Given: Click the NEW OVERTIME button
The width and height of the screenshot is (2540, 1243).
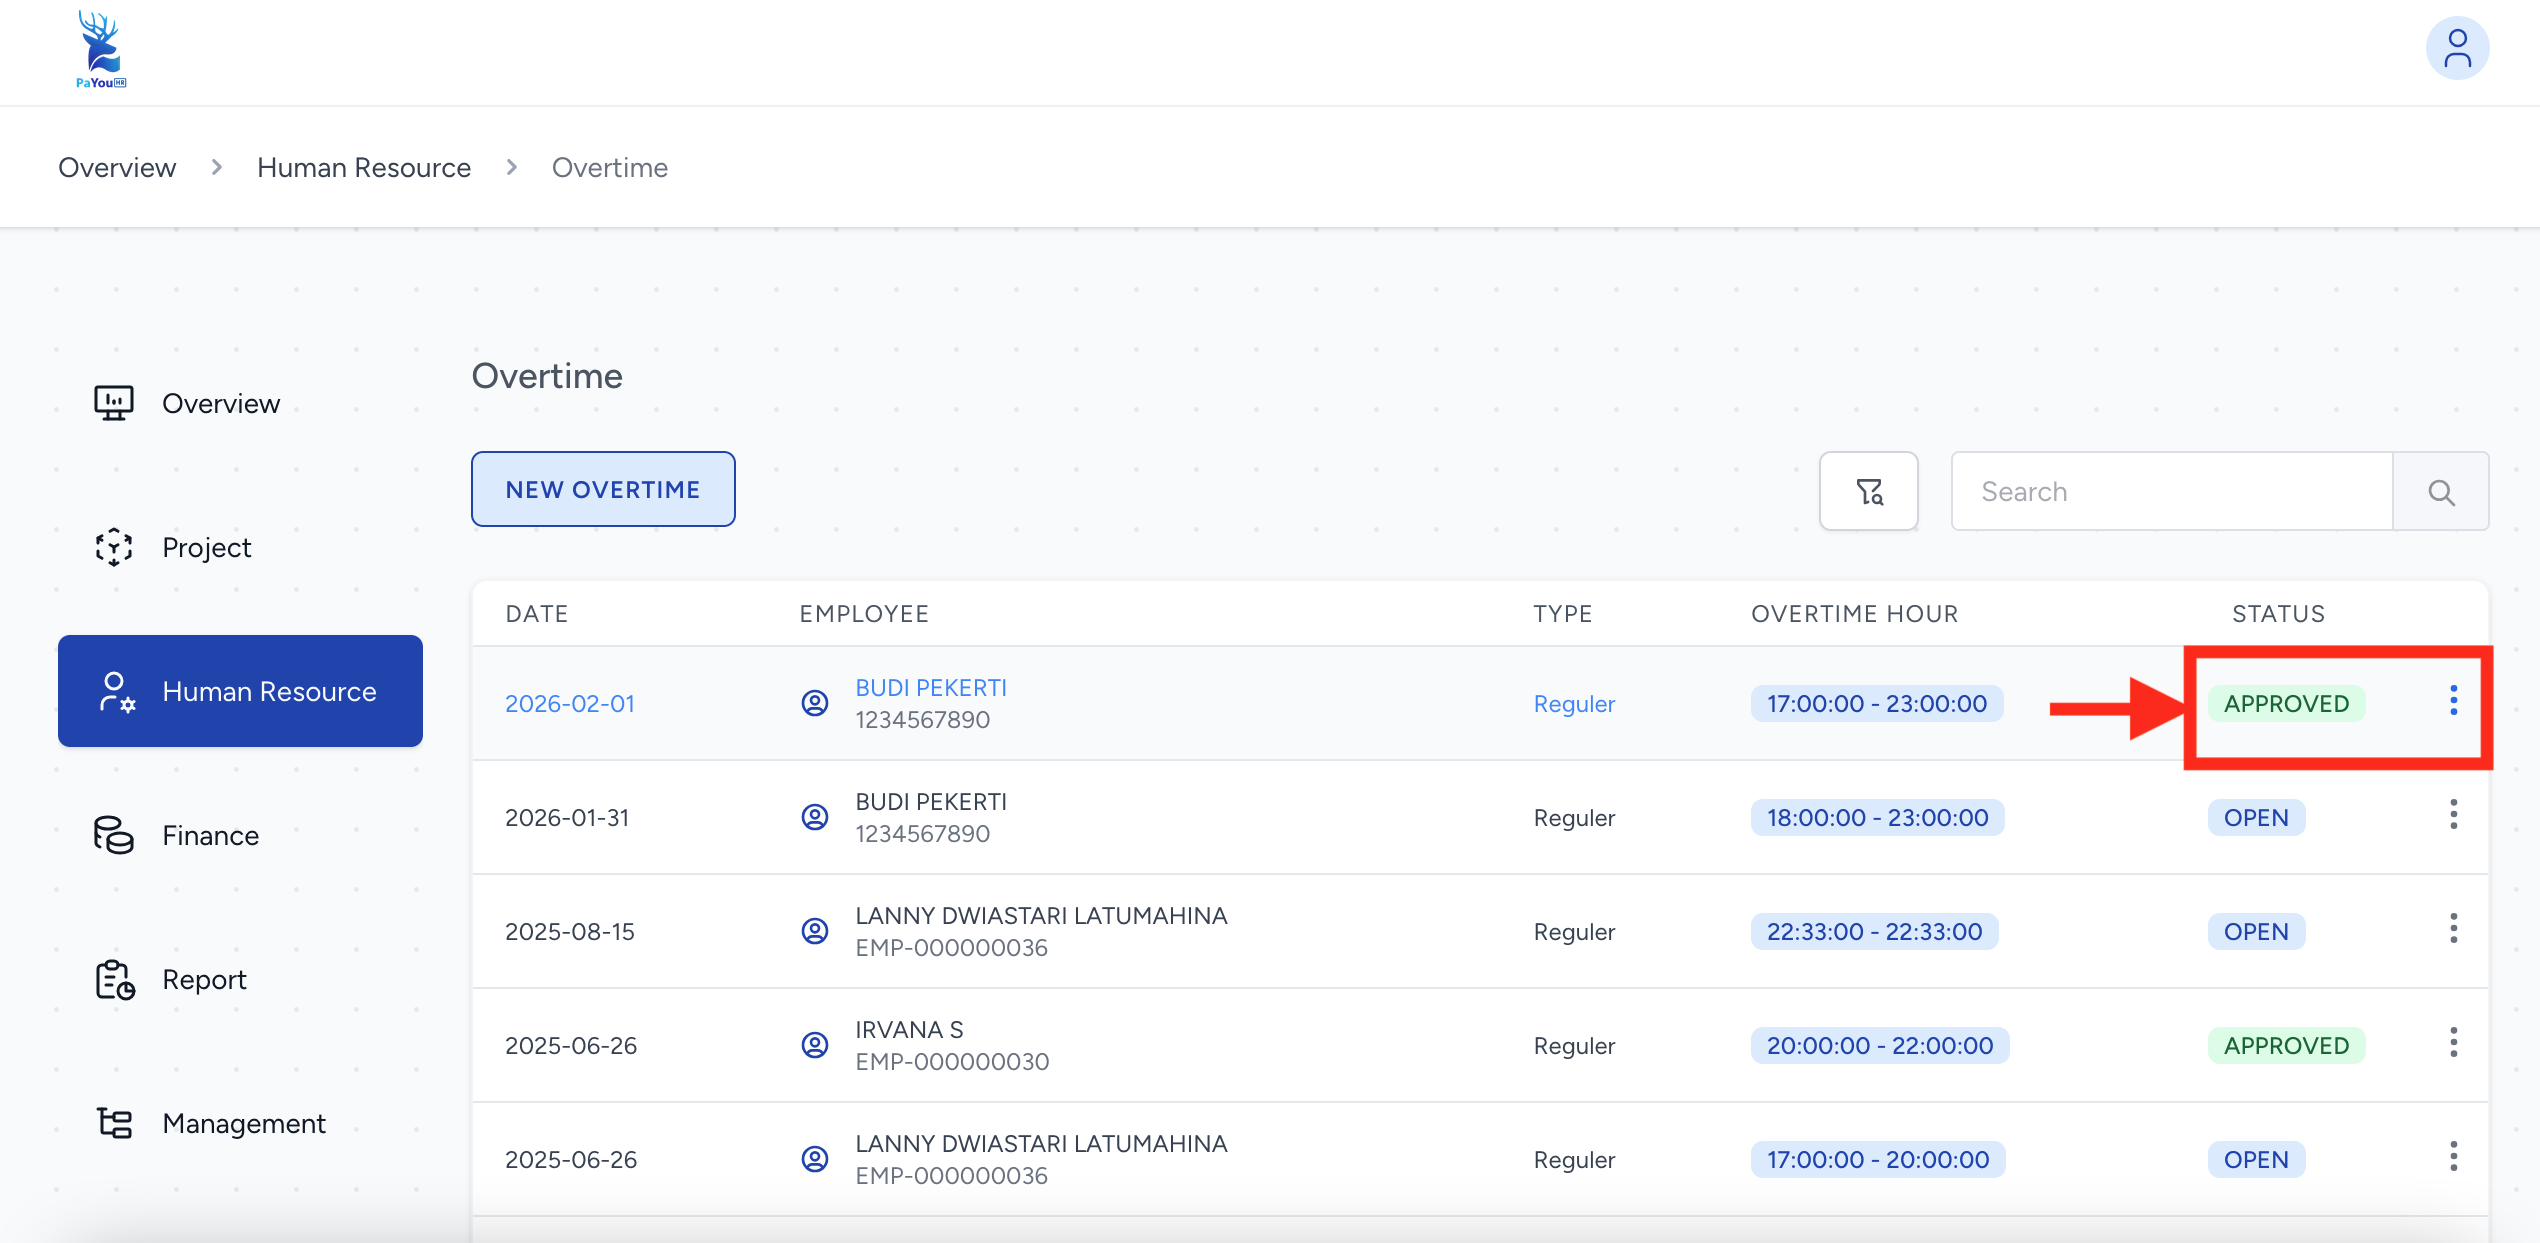Looking at the screenshot, I should pos(603,489).
